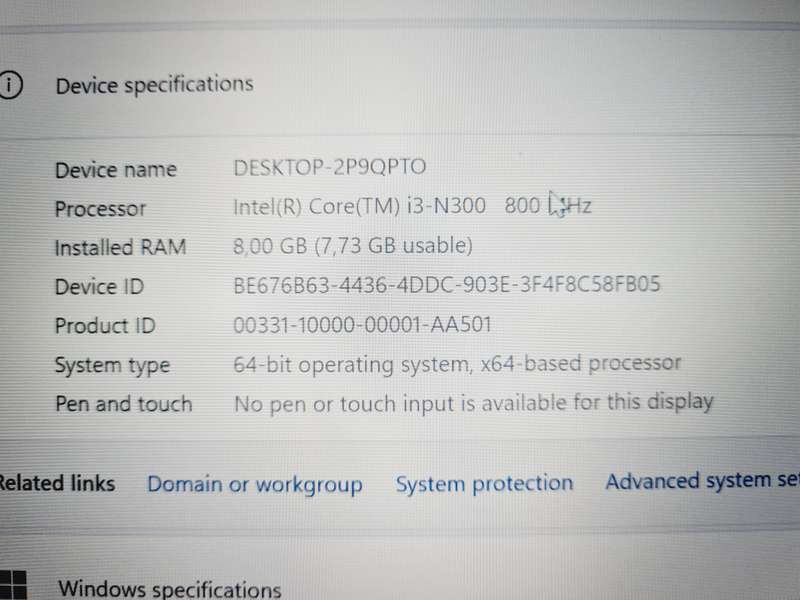Select Product ID value 00331-10000-00001-AA501
Viewport: 800px width, 600px height.
362,324
